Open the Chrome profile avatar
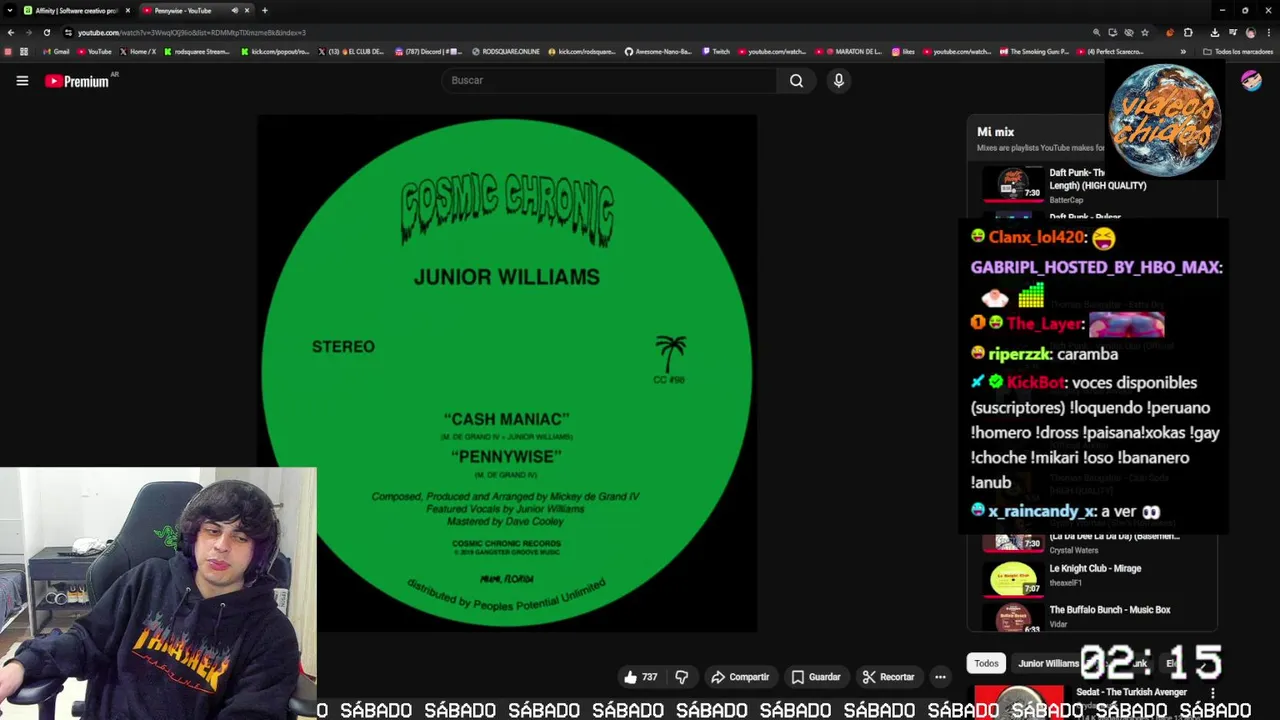 (1250, 32)
